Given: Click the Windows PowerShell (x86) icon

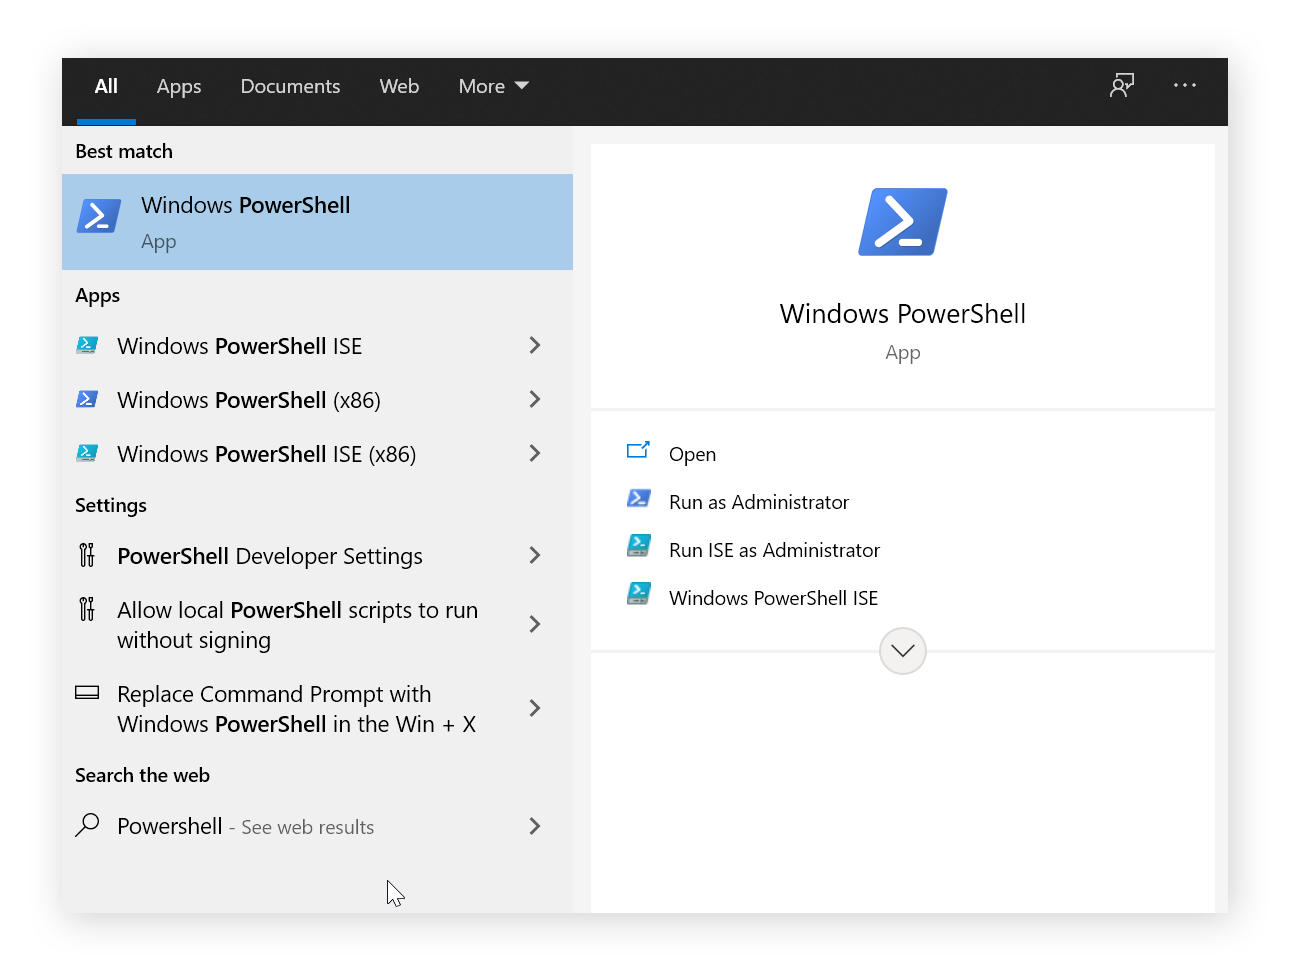Looking at the screenshot, I should click(87, 399).
